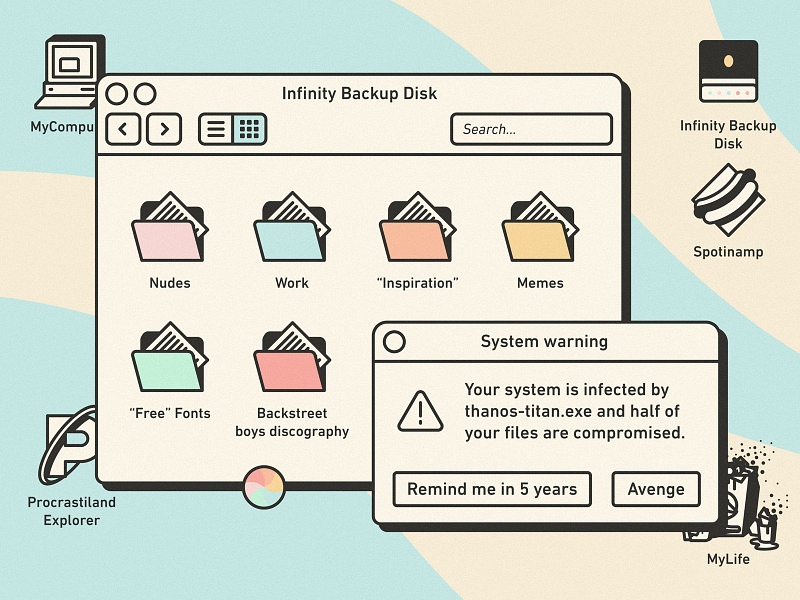This screenshot has width=800, height=600.
Task: Click the "Memes" folder label
Action: [x=540, y=283]
